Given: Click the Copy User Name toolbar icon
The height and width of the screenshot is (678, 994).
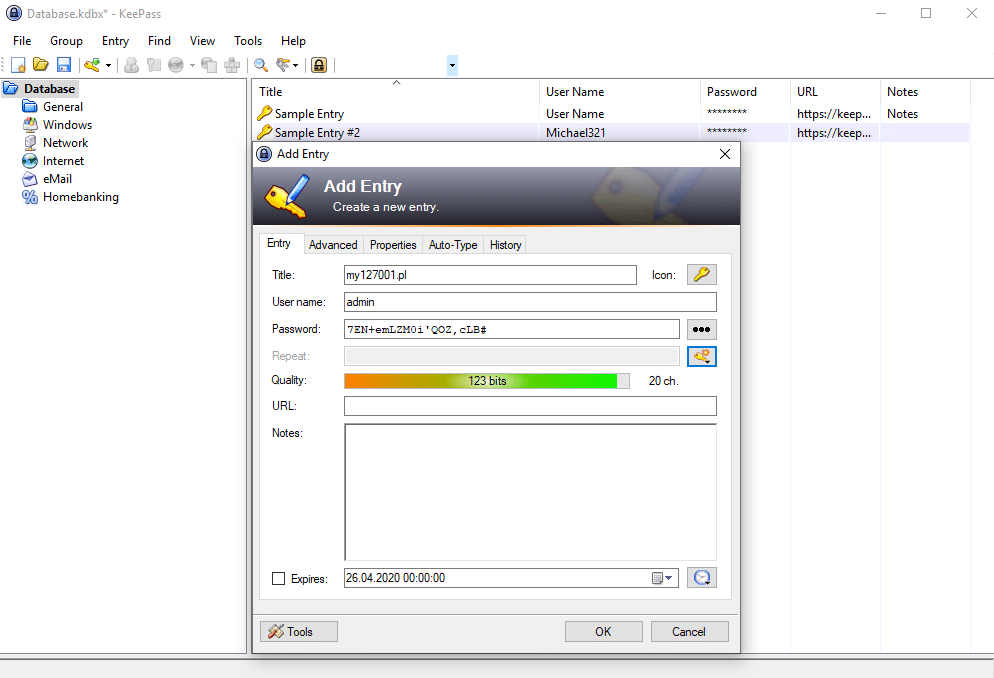Looking at the screenshot, I should pyautogui.click(x=131, y=65).
